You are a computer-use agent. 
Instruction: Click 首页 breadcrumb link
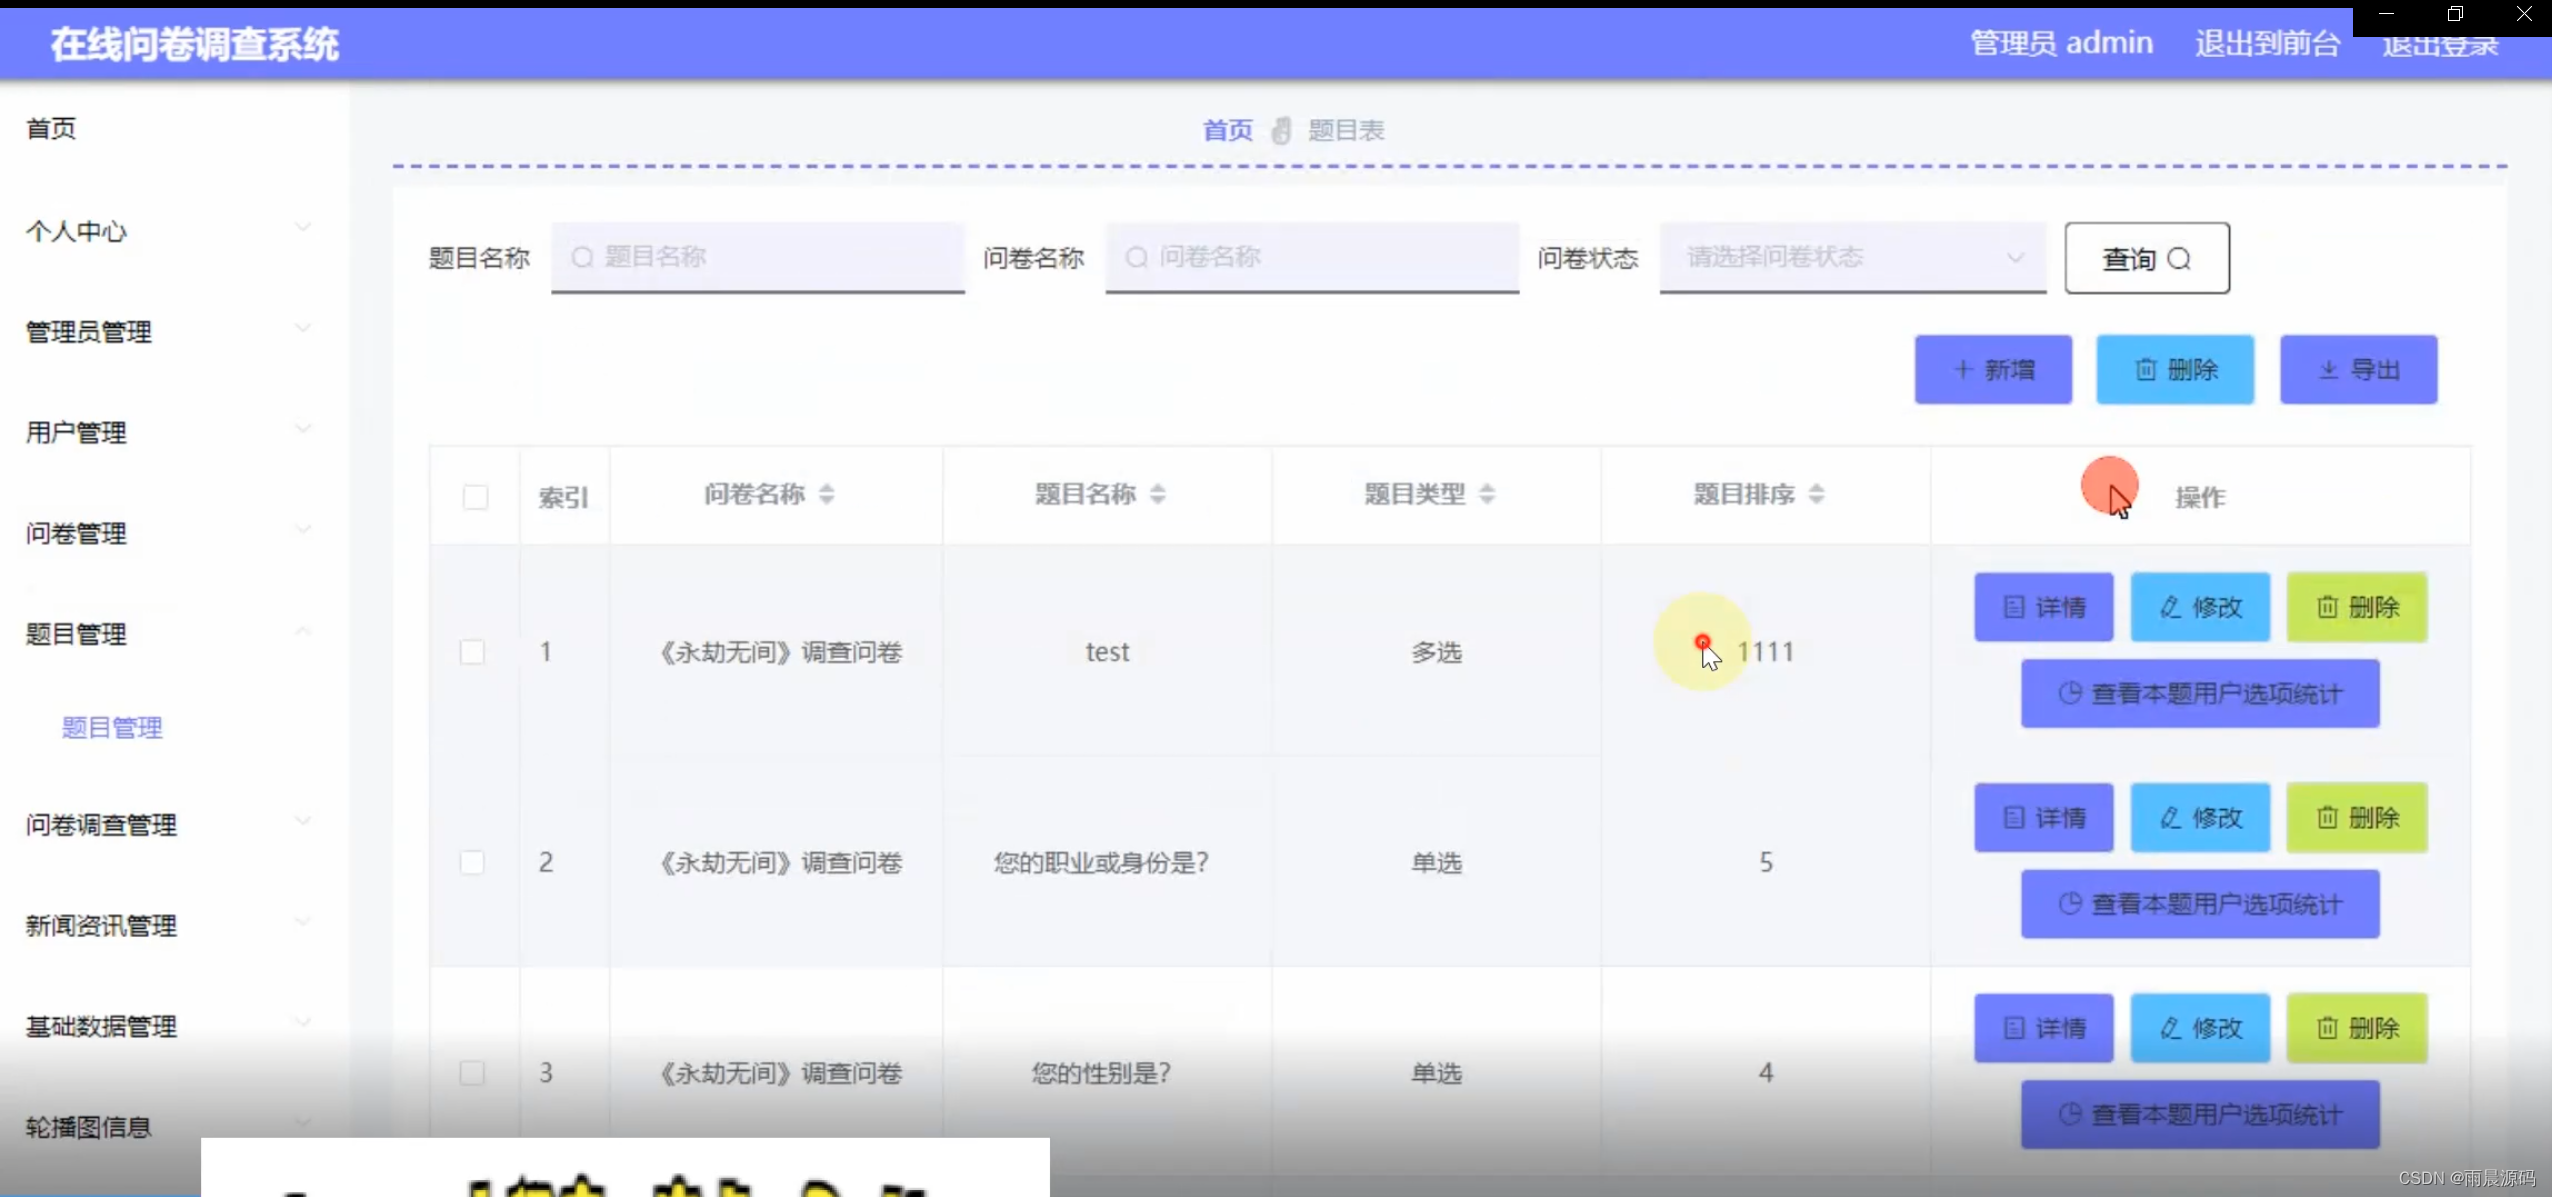click(1227, 131)
